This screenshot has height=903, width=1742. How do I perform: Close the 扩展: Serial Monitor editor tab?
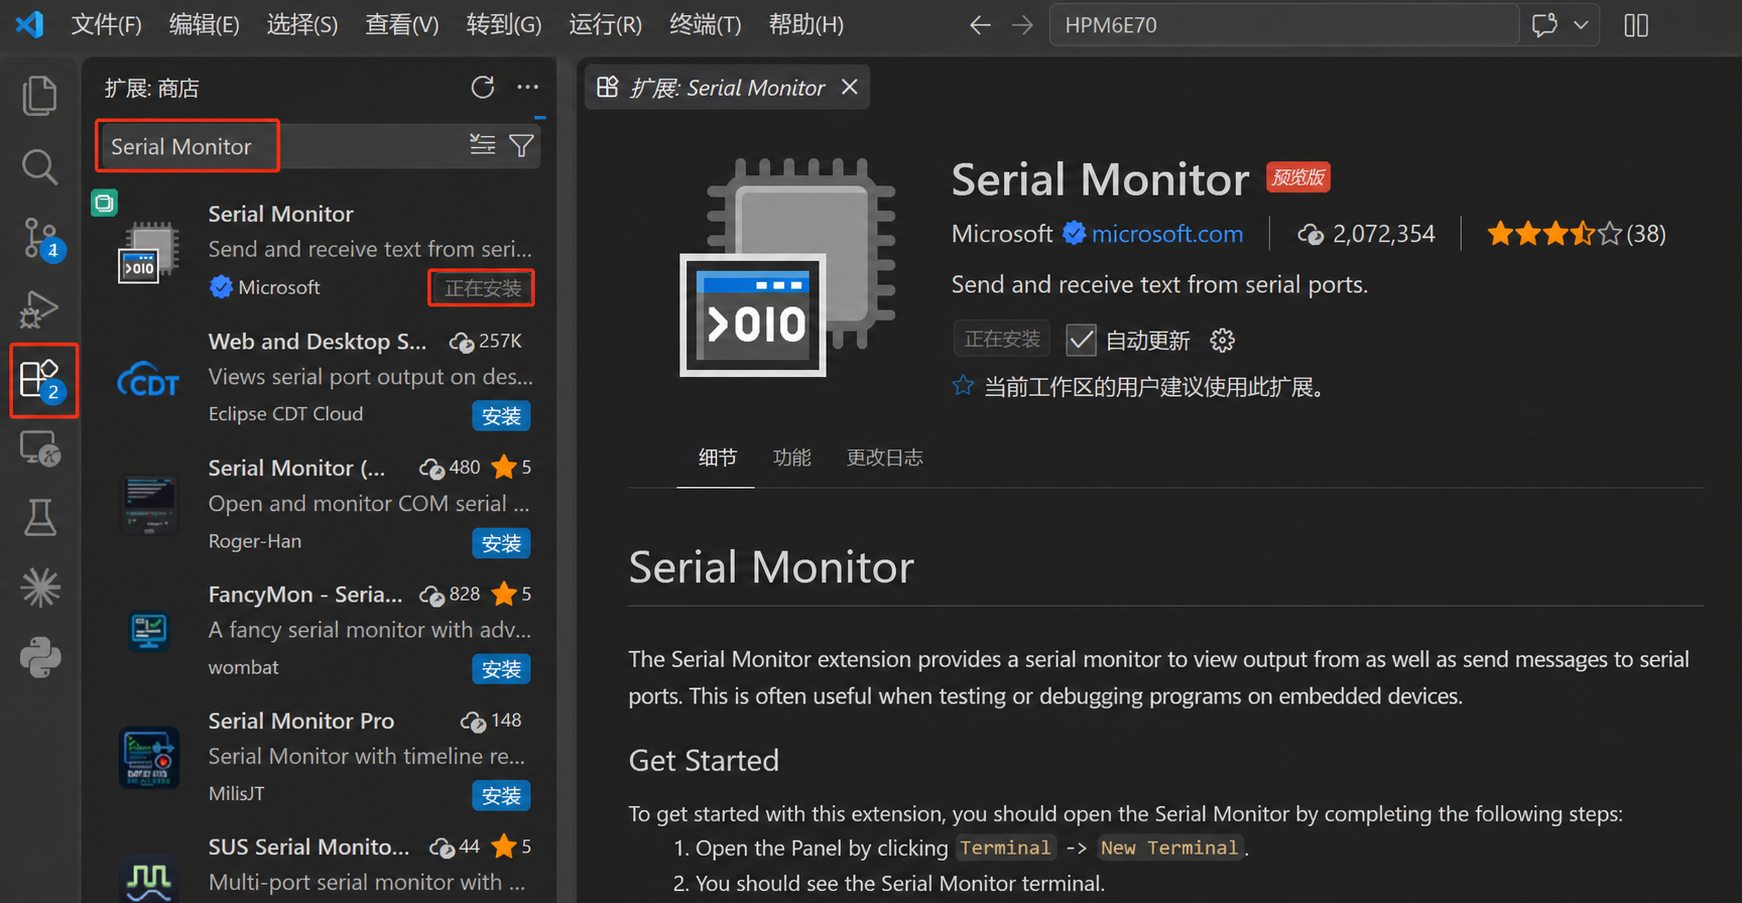850,88
